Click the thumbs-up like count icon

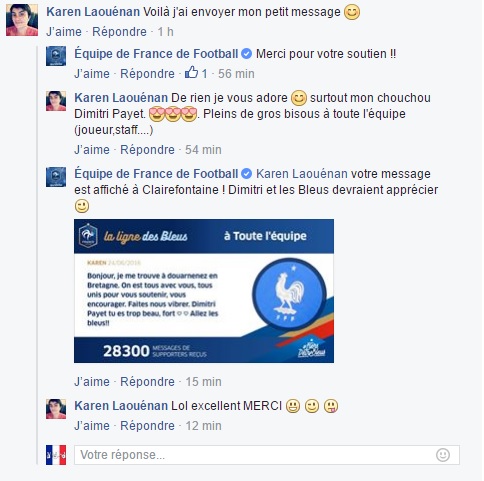click(192, 72)
